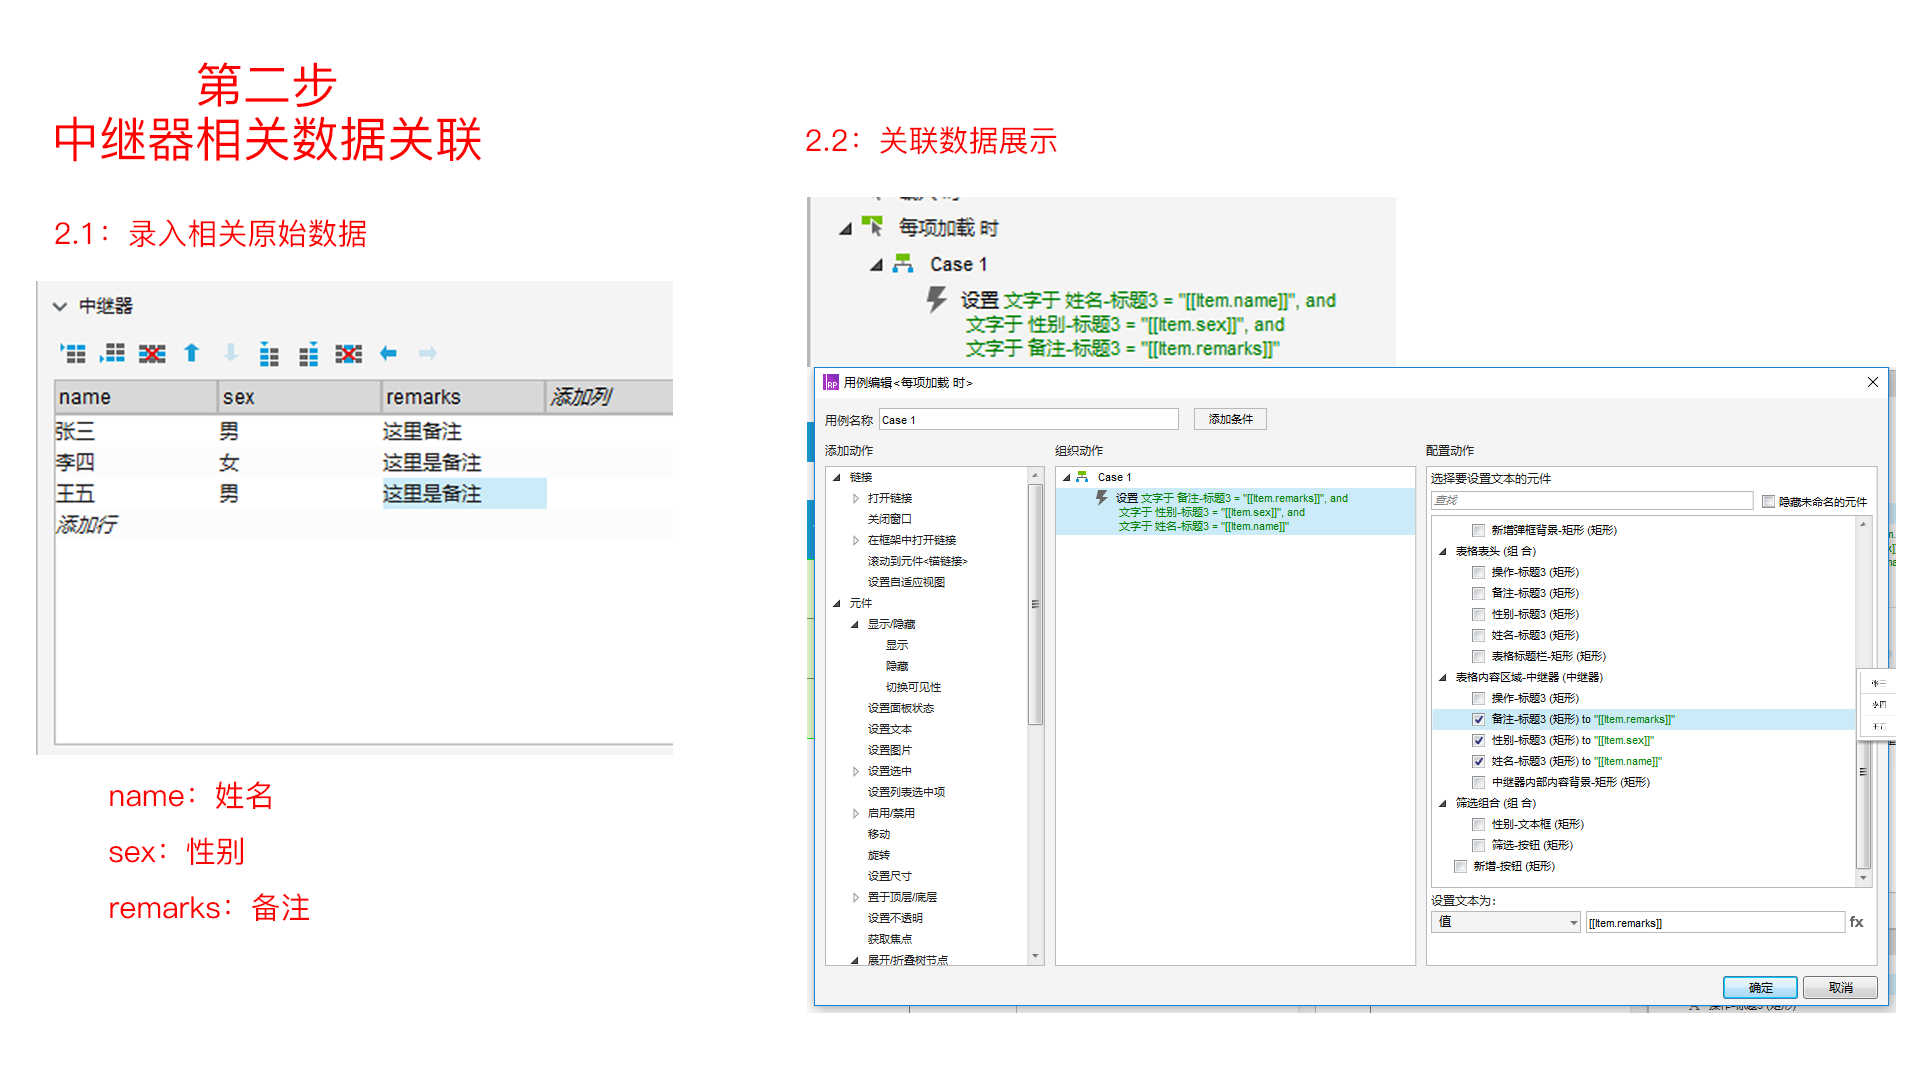Screen dimensions: 1920x1080
Task: Collapse the 元件 action group
Action: [837, 604]
